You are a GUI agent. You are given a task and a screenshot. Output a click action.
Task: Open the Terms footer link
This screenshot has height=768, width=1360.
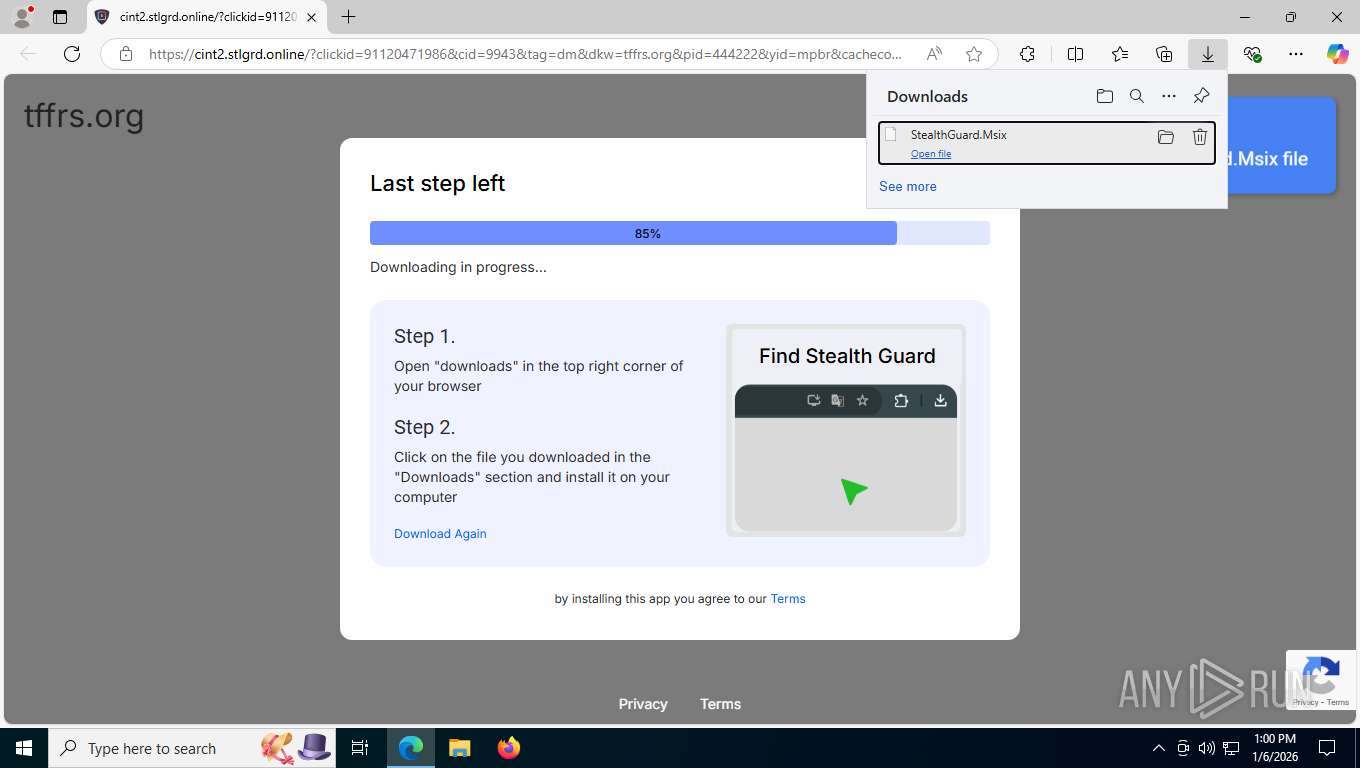tap(720, 704)
